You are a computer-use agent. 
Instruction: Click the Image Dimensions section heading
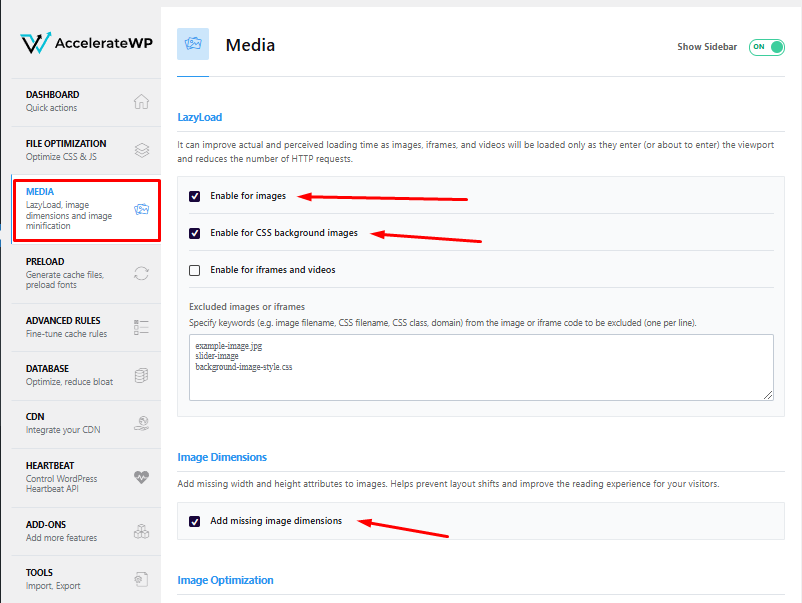tap(222, 457)
